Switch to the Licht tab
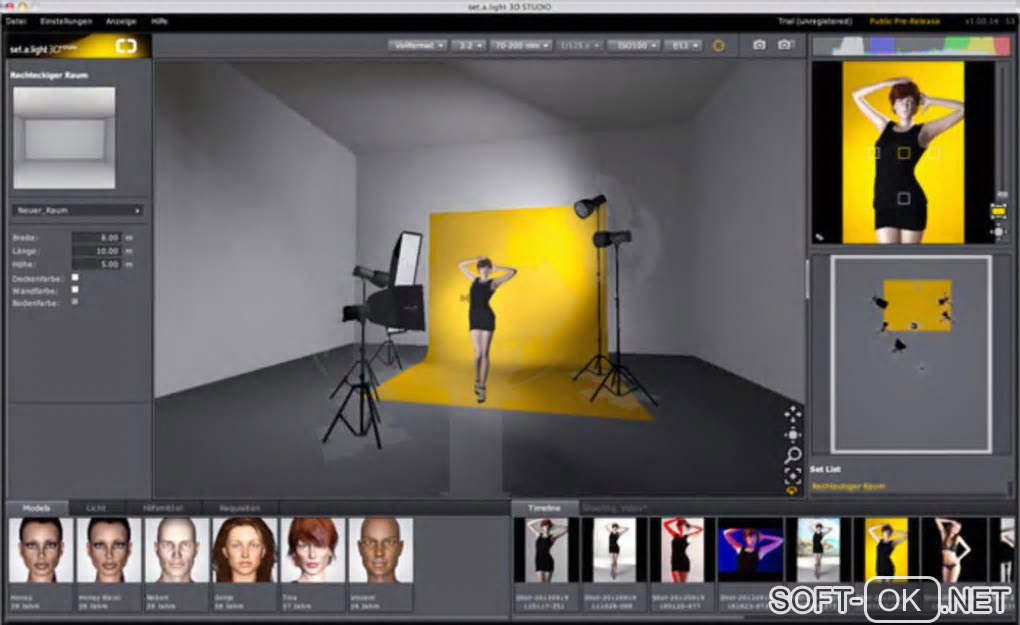Image resolution: width=1020 pixels, height=625 pixels. tap(96, 508)
